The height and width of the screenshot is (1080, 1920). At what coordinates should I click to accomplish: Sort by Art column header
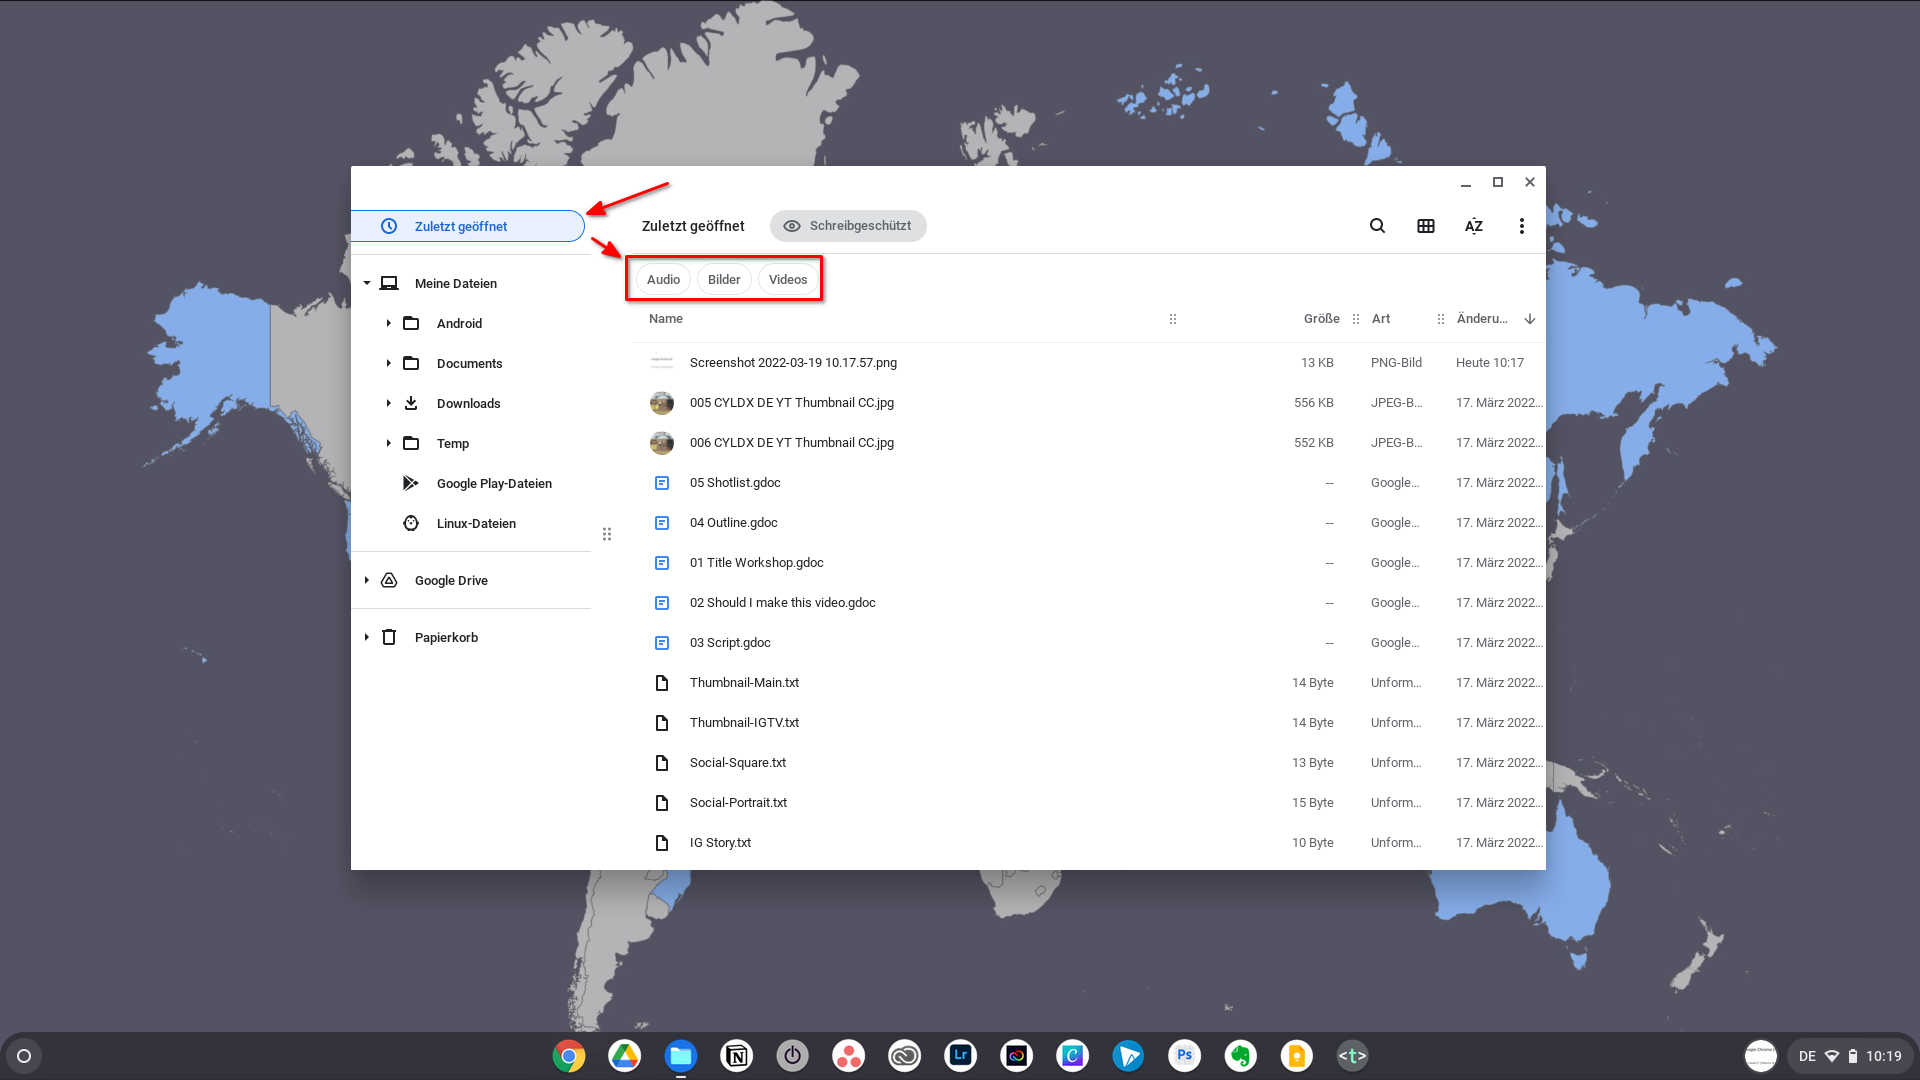pos(1380,319)
